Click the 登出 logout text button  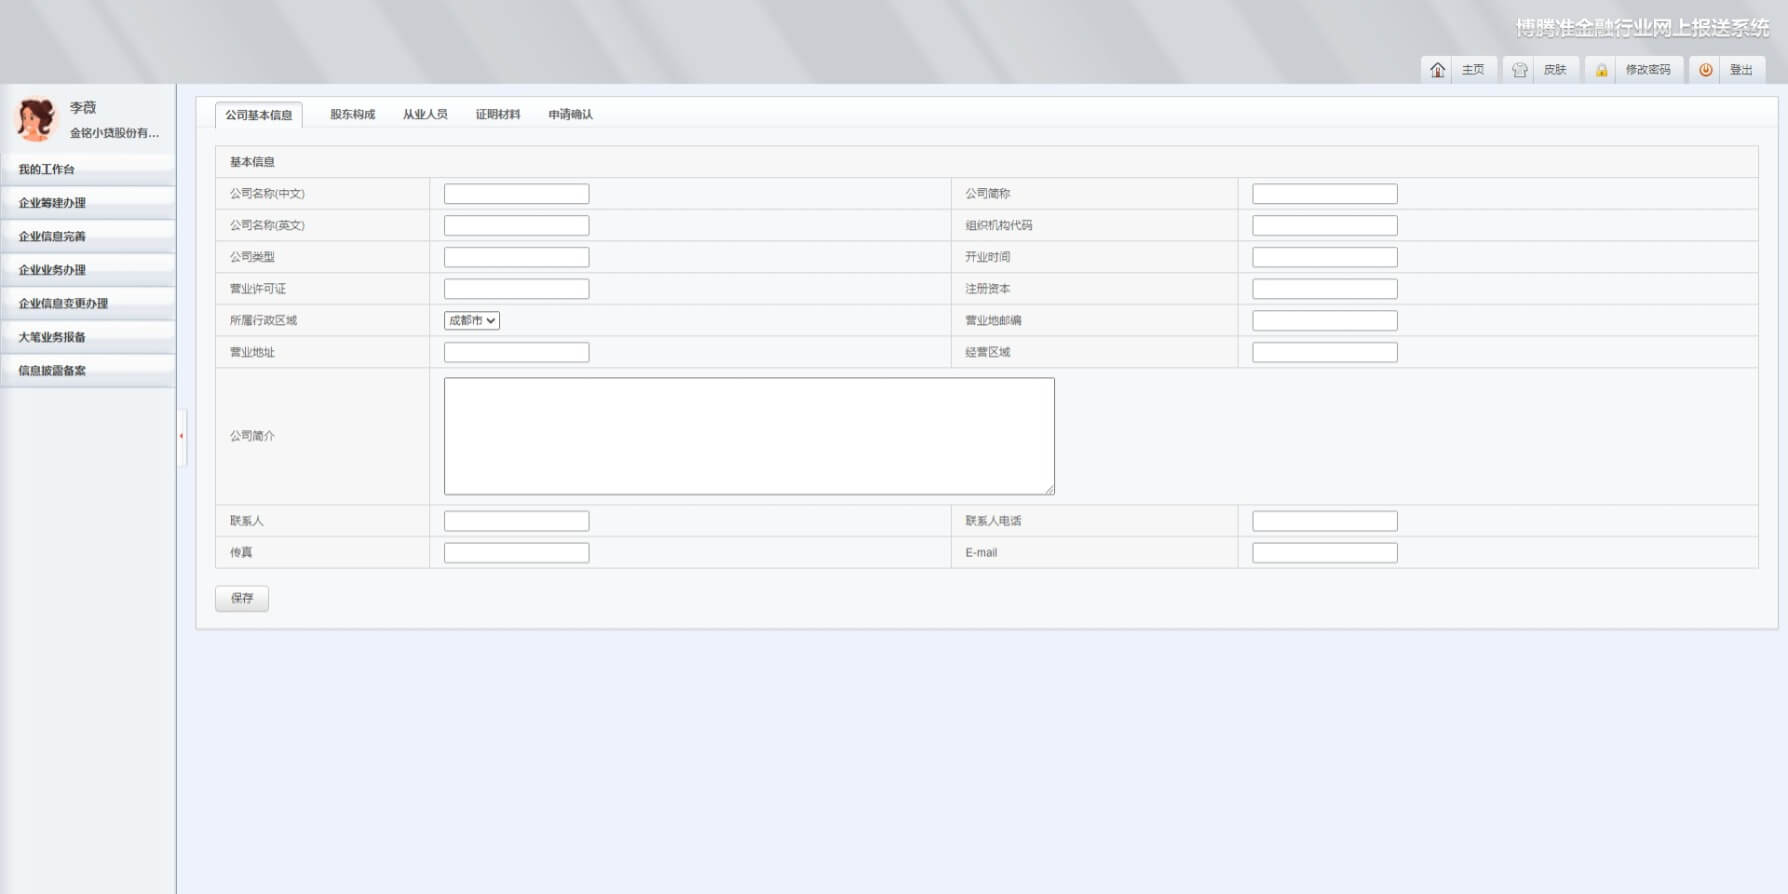pyautogui.click(x=1741, y=70)
